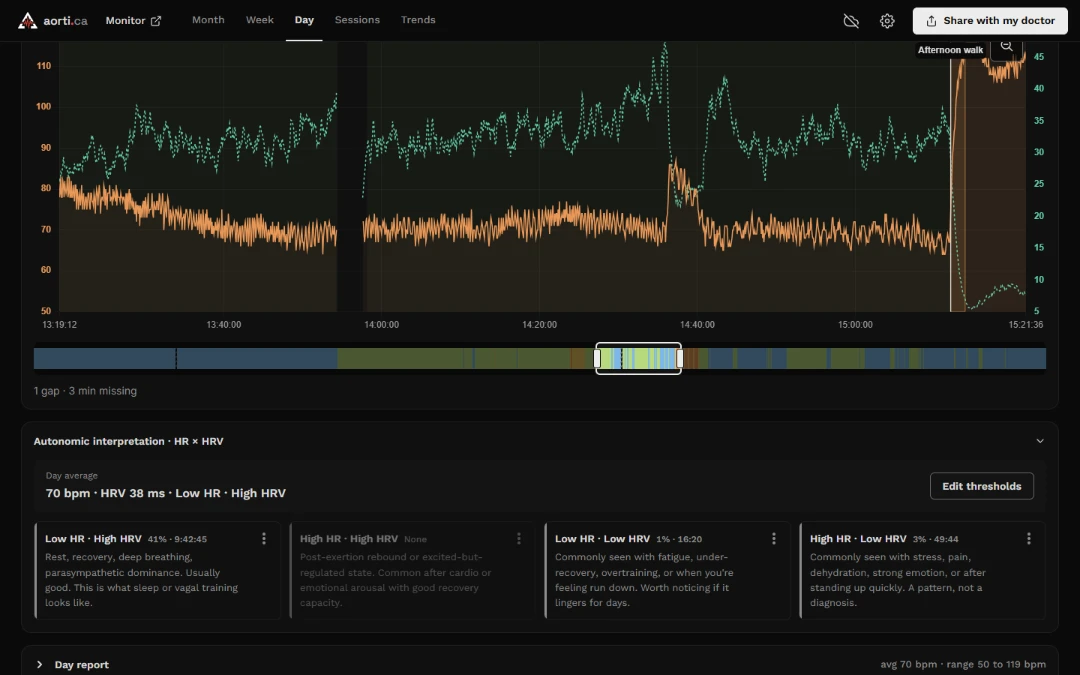Screen dimensions: 1080x675
Task: Select the High HR · High HRV card
Action: click(x=413, y=570)
